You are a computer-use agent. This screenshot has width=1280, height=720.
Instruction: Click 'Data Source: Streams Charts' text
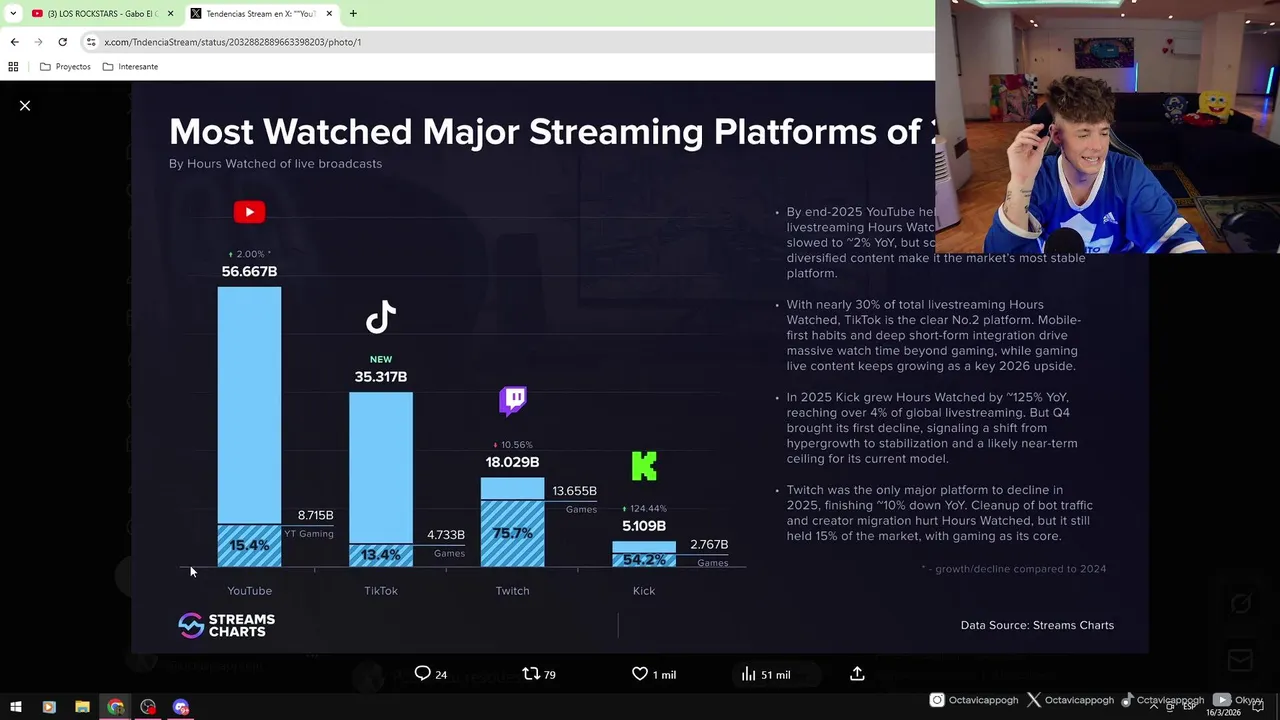click(1037, 625)
